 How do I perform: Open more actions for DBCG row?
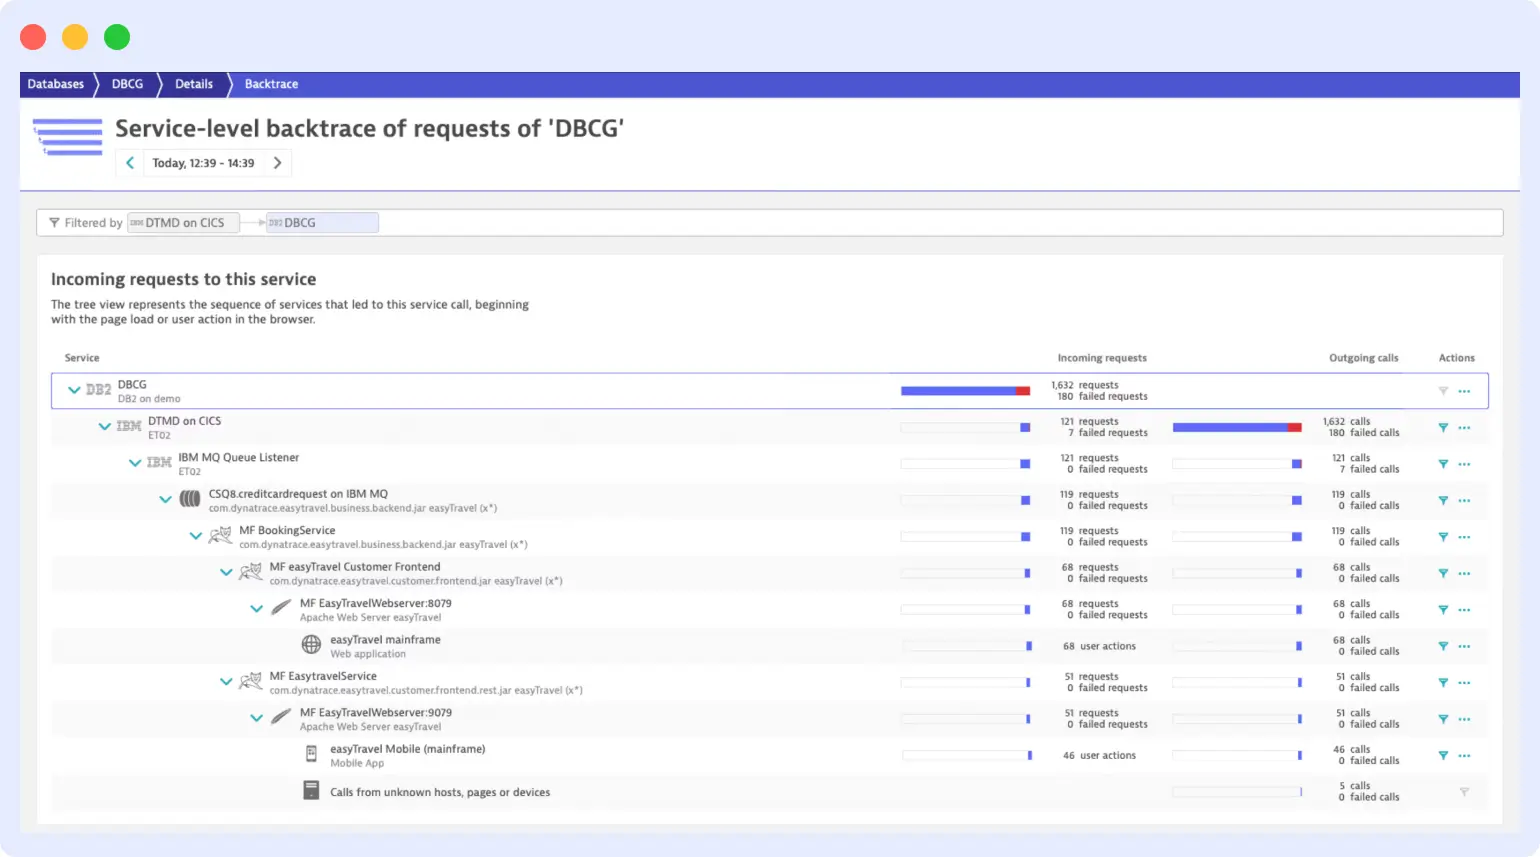tap(1464, 391)
